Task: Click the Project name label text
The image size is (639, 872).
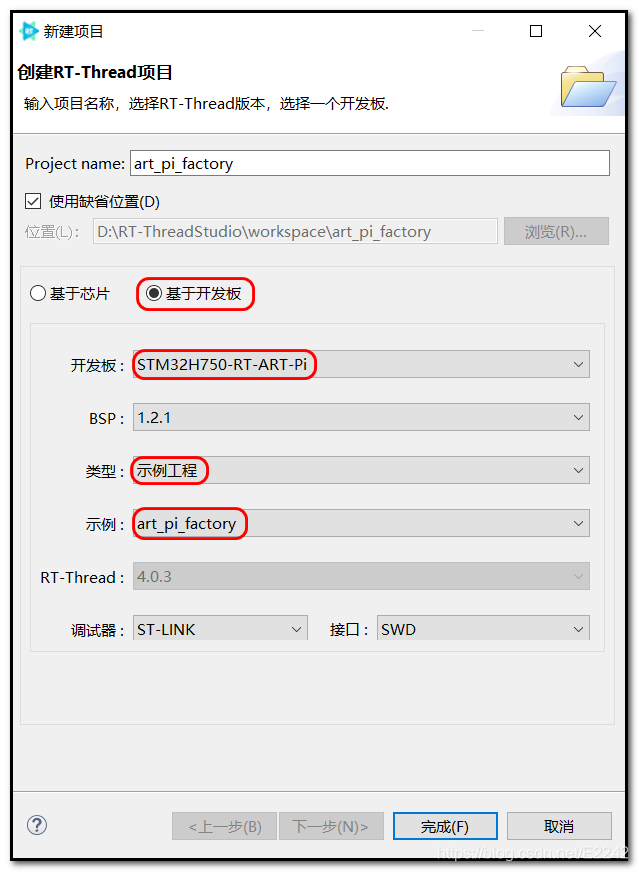Action: pyautogui.click(x=75, y=164)
